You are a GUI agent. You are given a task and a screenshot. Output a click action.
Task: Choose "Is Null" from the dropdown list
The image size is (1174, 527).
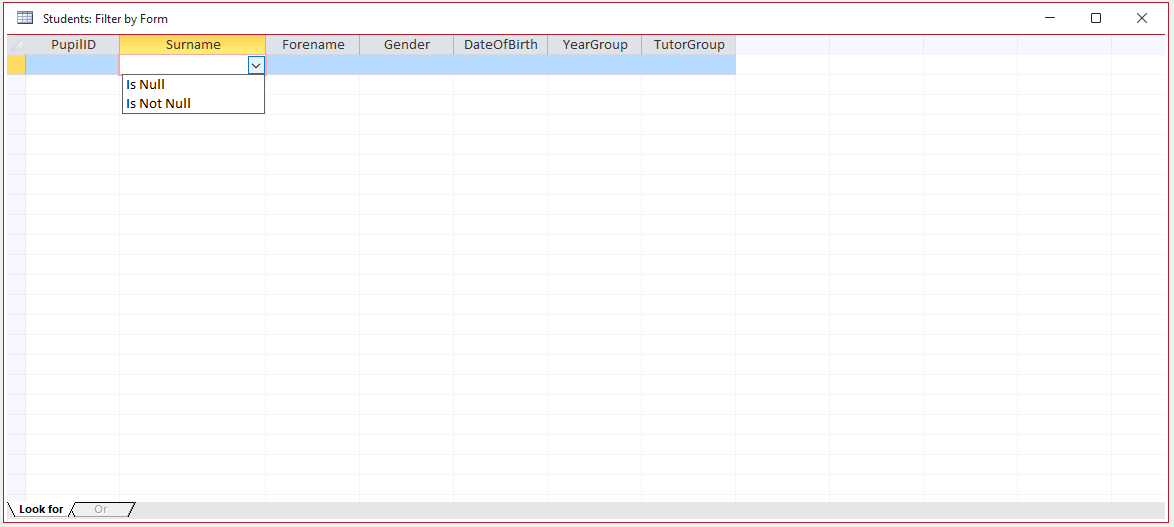tap(193, 85)
